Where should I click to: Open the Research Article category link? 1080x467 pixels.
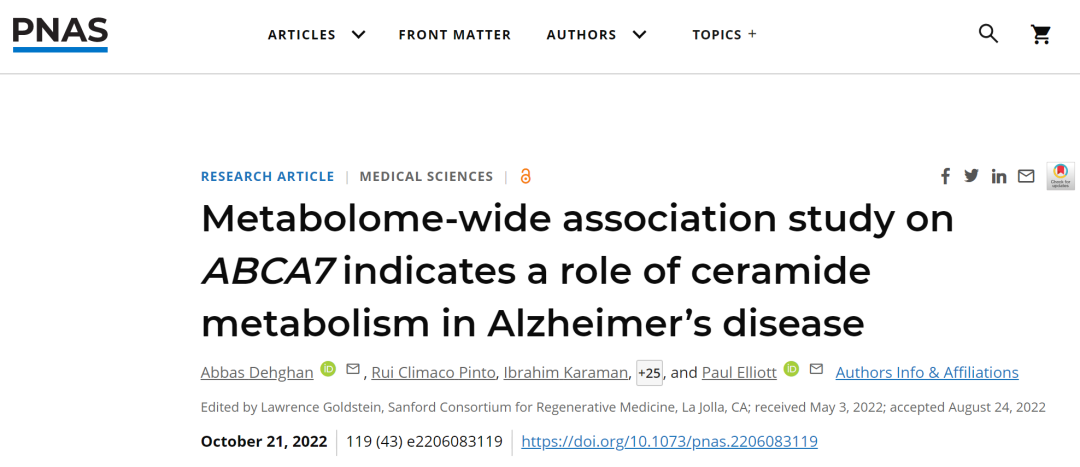tap(267, 176)
